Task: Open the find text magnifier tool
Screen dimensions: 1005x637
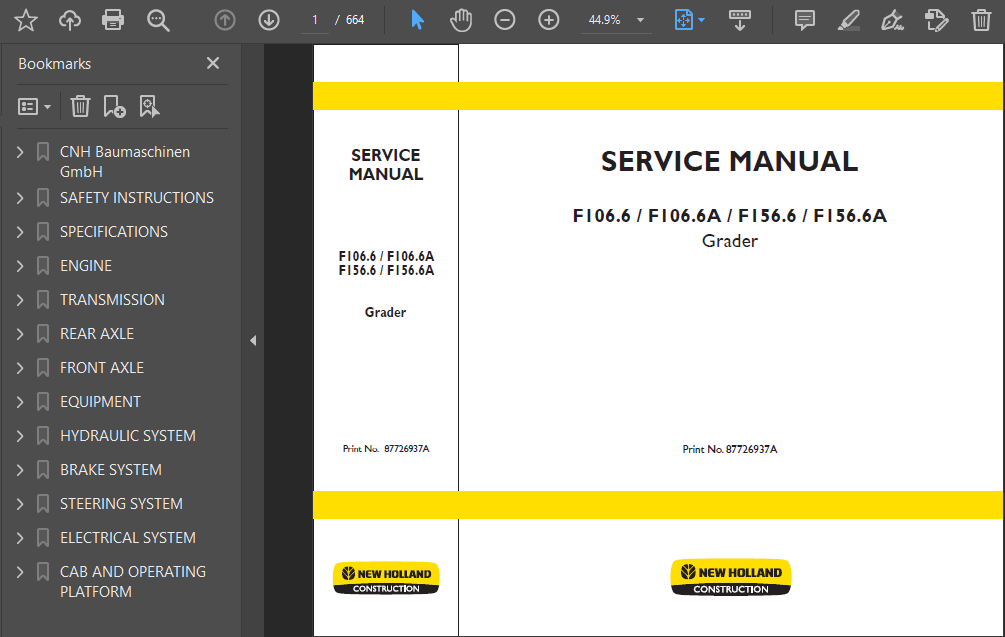Action: (158, 21)
